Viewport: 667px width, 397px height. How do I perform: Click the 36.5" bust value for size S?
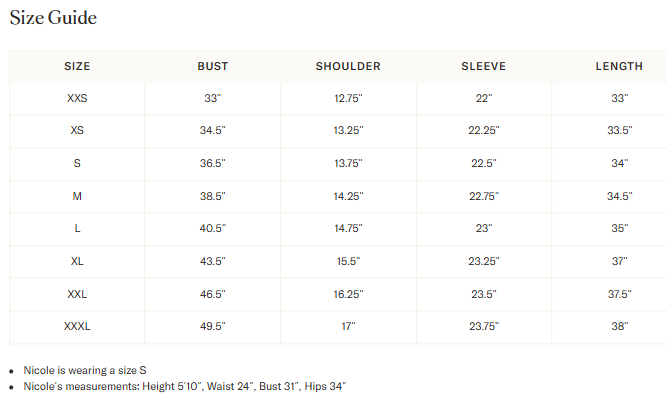(213, 163)
